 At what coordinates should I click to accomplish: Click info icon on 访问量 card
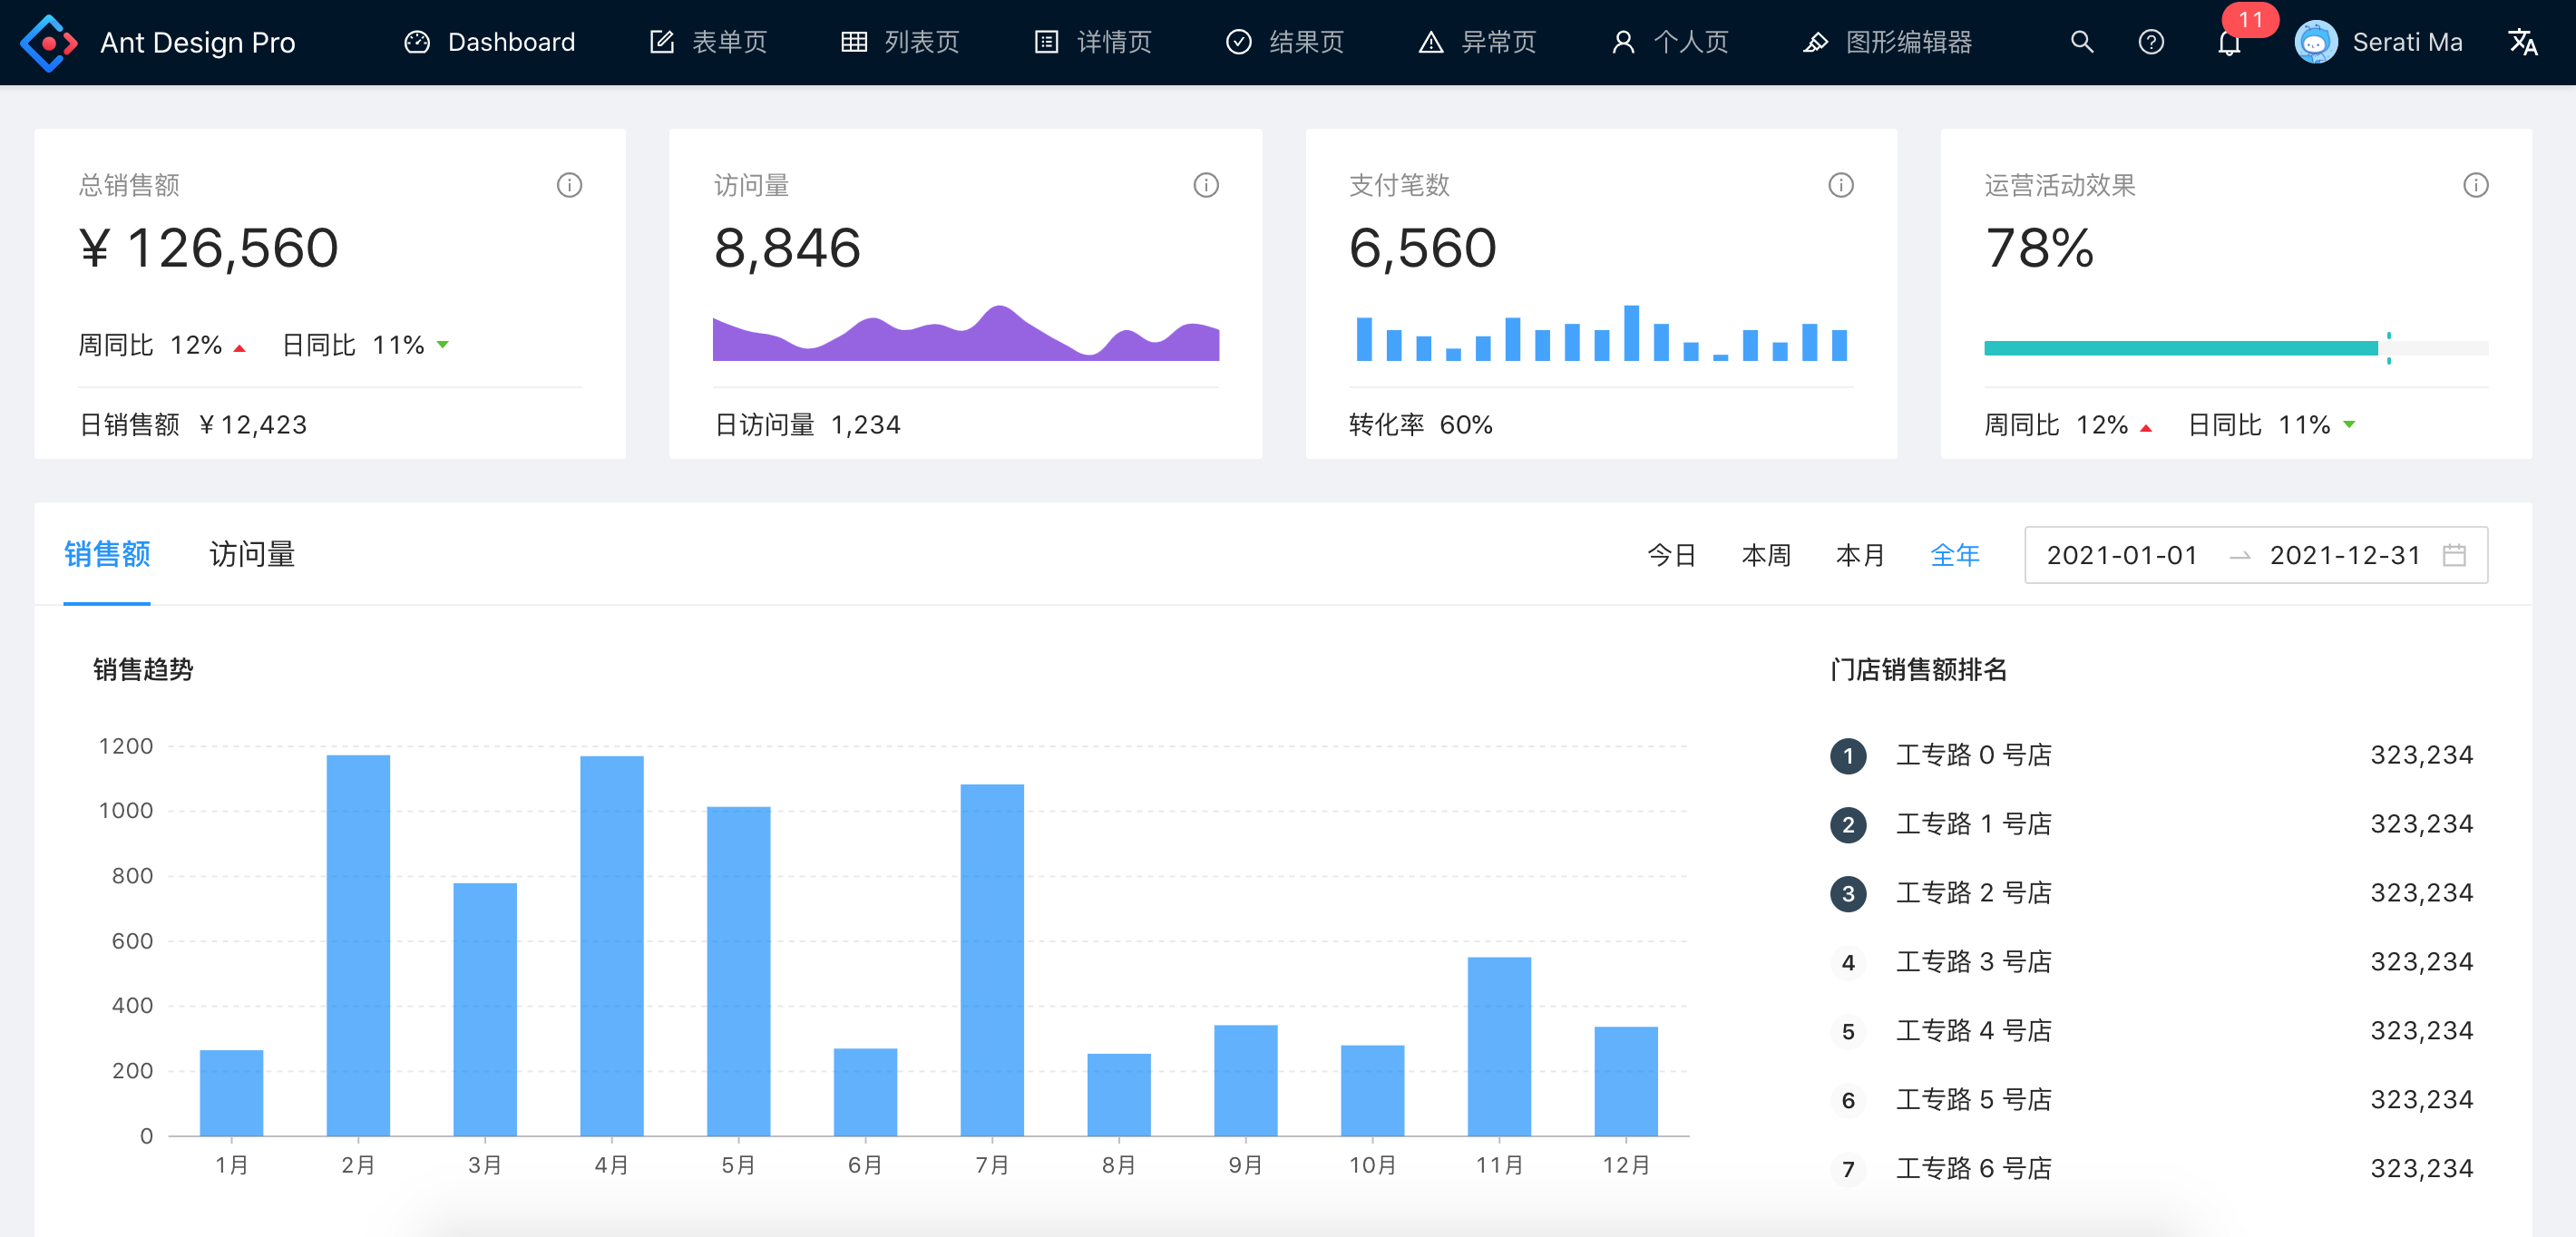pos(1205,185)
